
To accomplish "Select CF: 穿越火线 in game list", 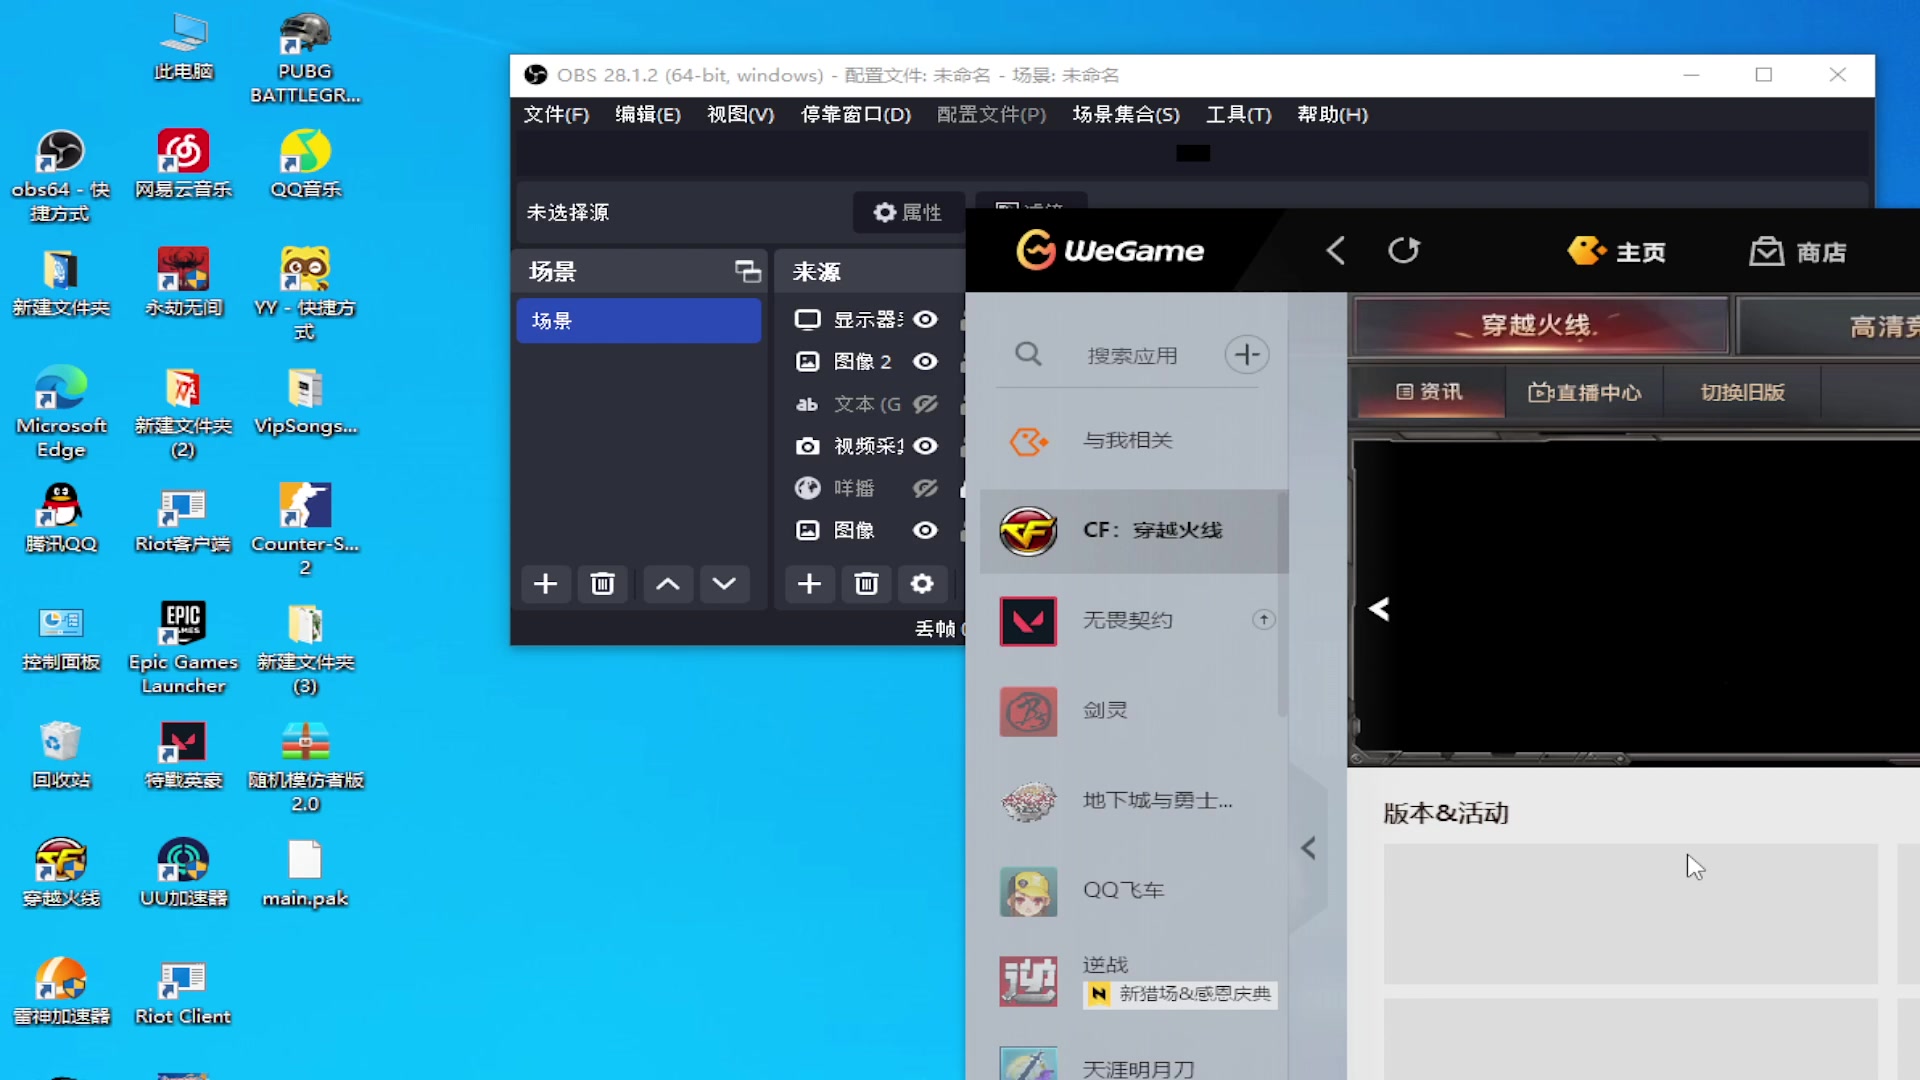I will click(1134, 531).
